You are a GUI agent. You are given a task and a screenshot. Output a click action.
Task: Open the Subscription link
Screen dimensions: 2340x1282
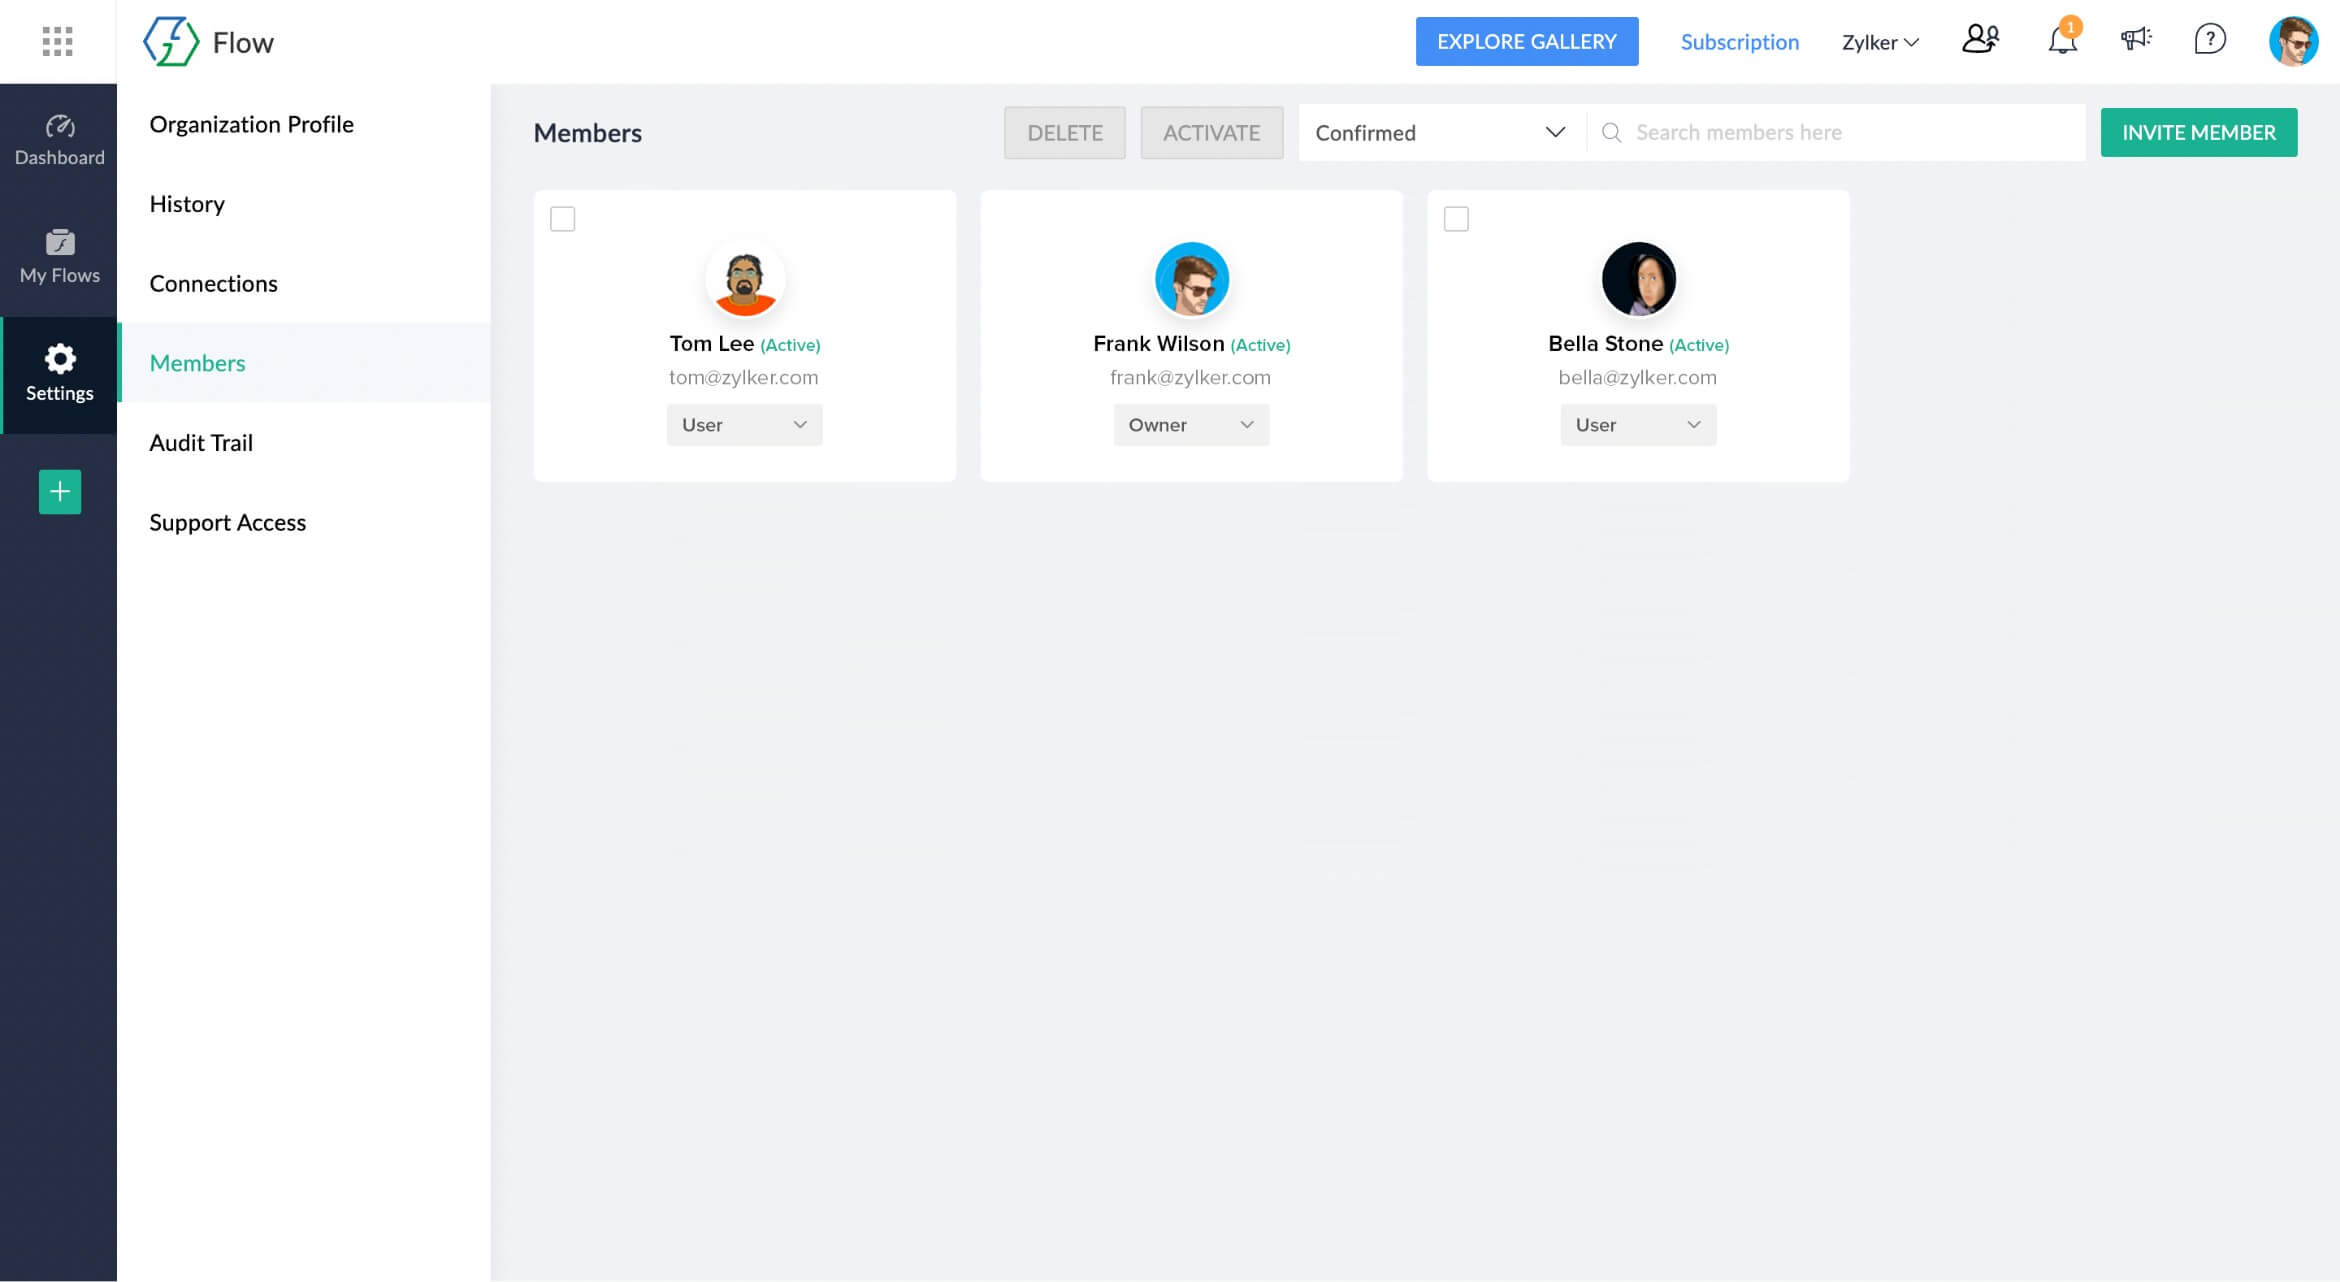(1739, 42)
